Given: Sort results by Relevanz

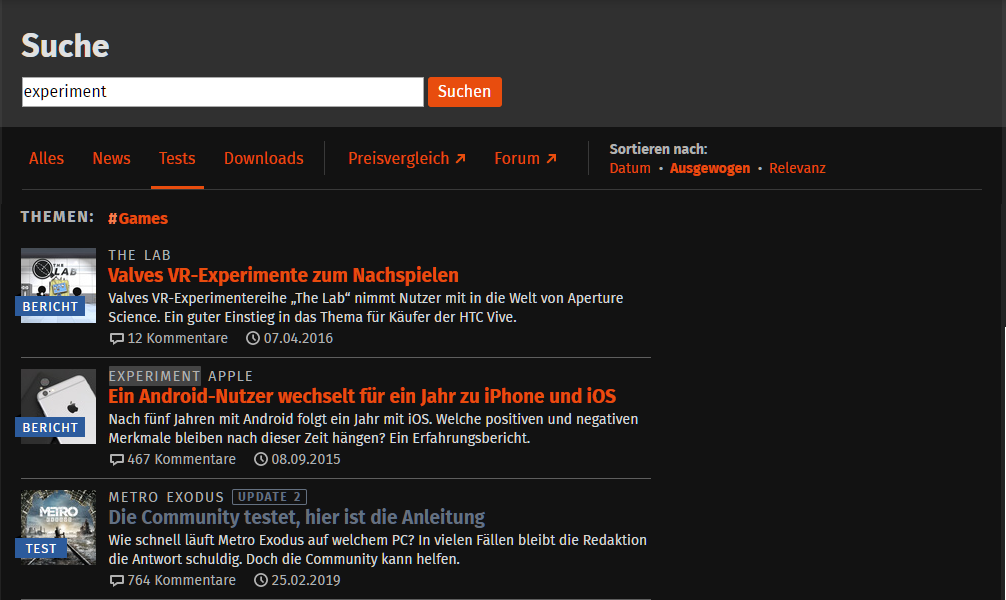Looking at the screenshot, I should [x=797, y=168].
